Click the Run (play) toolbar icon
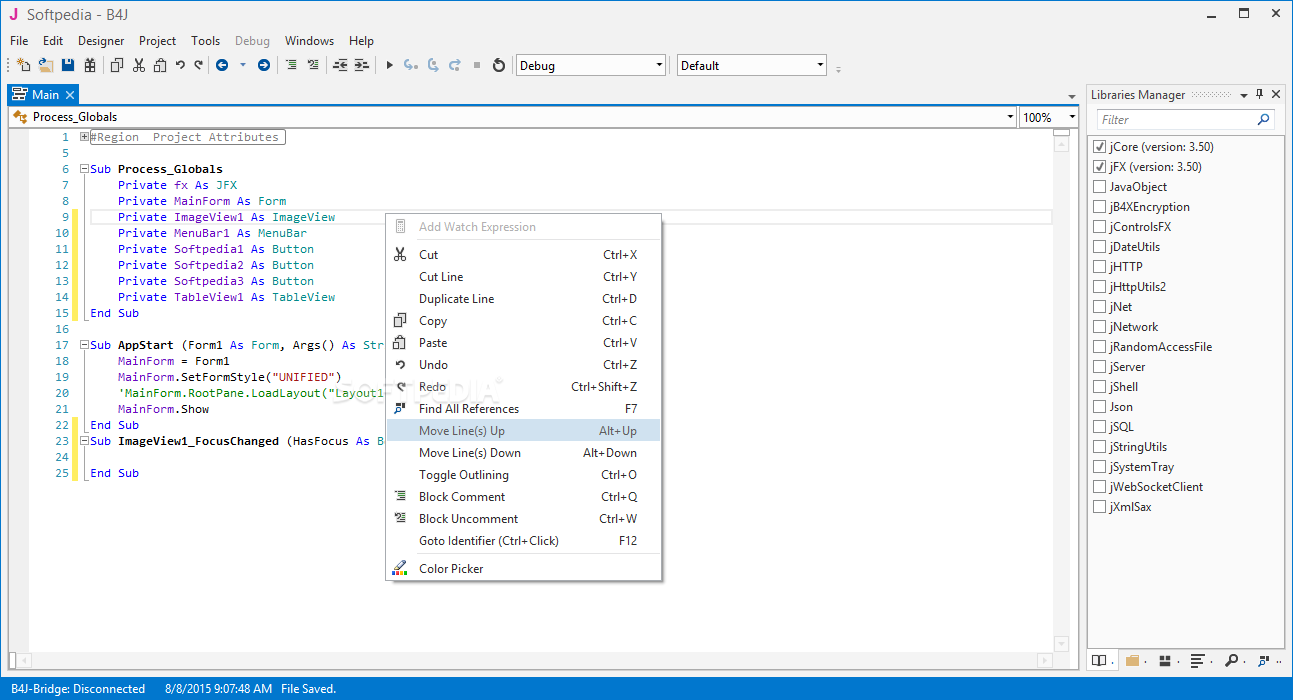The height and width of the screenshot is (700, 1293). (x=389, y=66)
